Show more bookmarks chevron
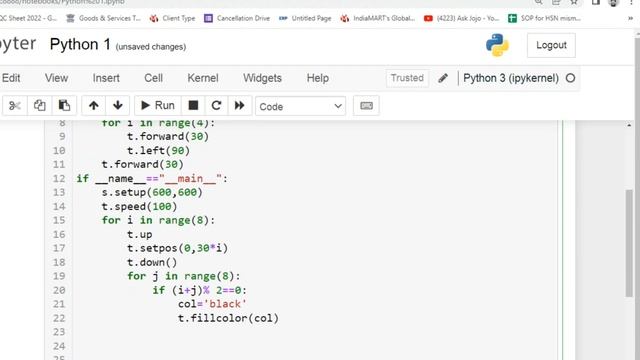640x360 pixels. [x=630, y=18]
